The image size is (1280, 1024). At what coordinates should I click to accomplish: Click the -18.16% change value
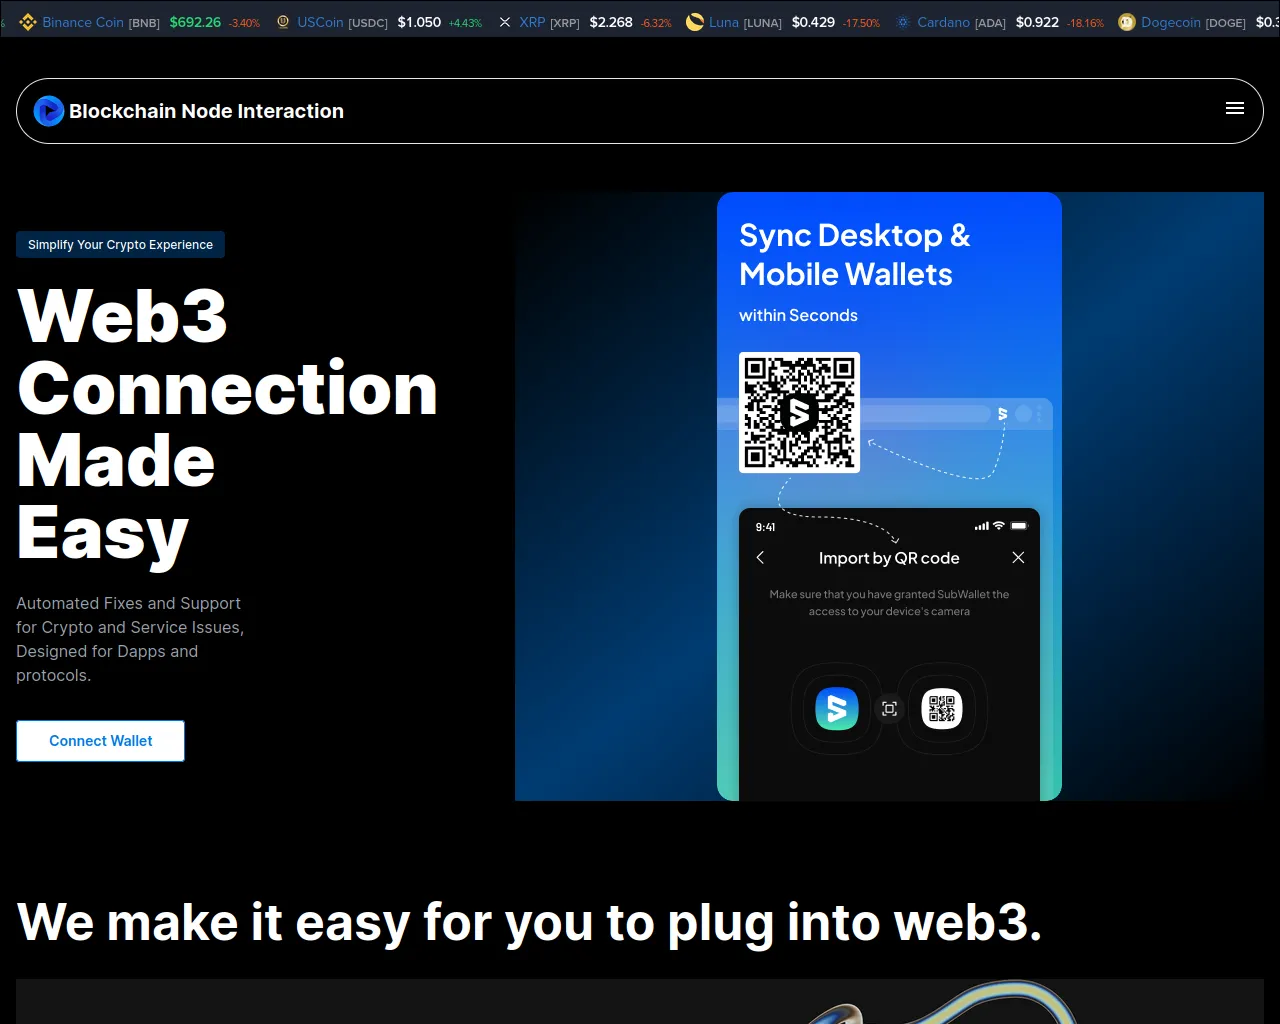(1085, 23)
